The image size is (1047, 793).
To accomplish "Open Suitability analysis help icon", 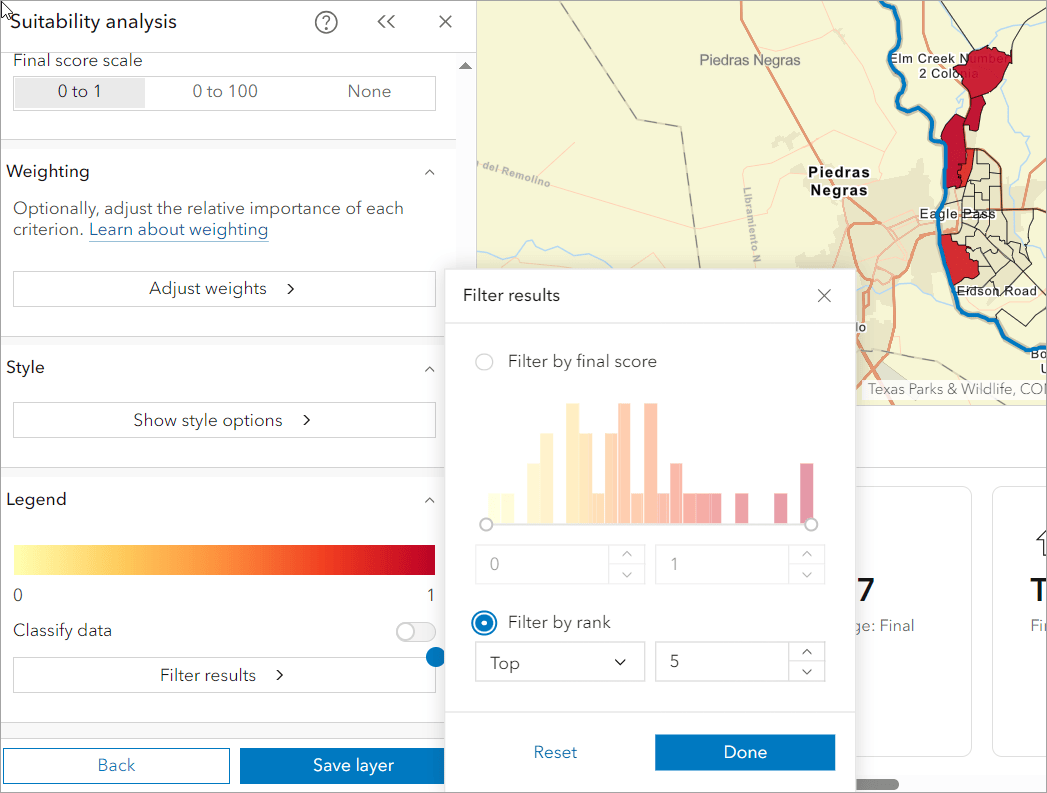I will coord(326,22).
